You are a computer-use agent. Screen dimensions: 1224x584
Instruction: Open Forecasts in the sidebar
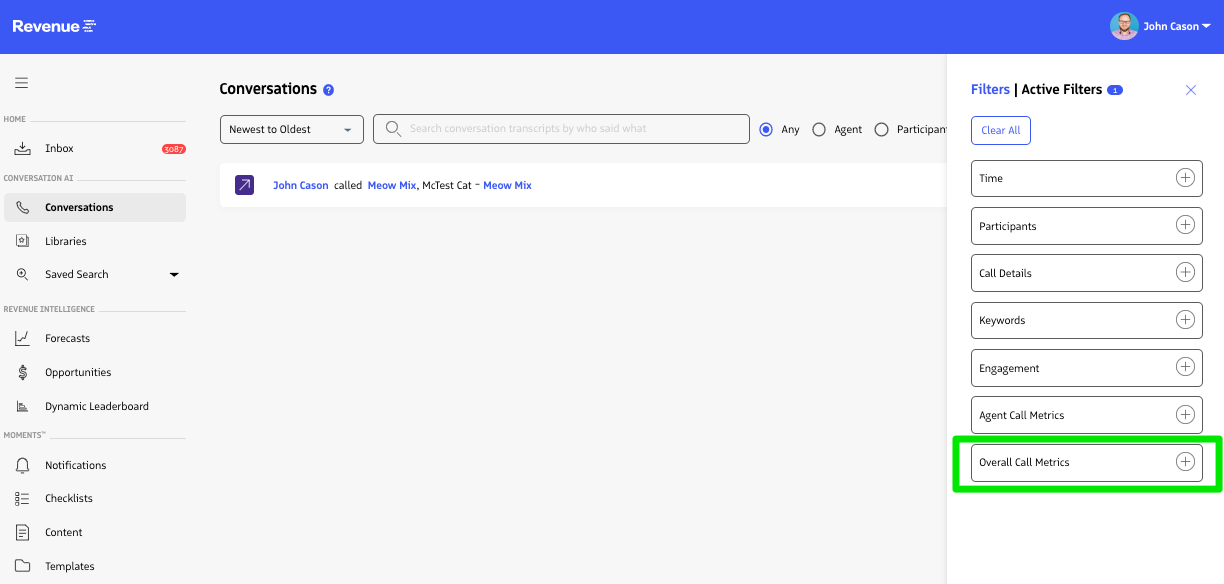[x=67, y=339]
